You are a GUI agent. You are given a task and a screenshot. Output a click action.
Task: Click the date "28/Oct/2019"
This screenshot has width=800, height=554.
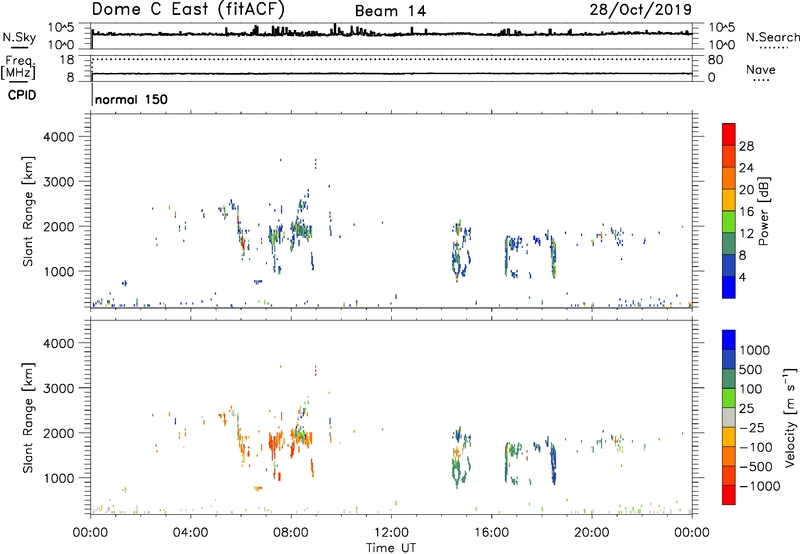[x=641, y=10]
